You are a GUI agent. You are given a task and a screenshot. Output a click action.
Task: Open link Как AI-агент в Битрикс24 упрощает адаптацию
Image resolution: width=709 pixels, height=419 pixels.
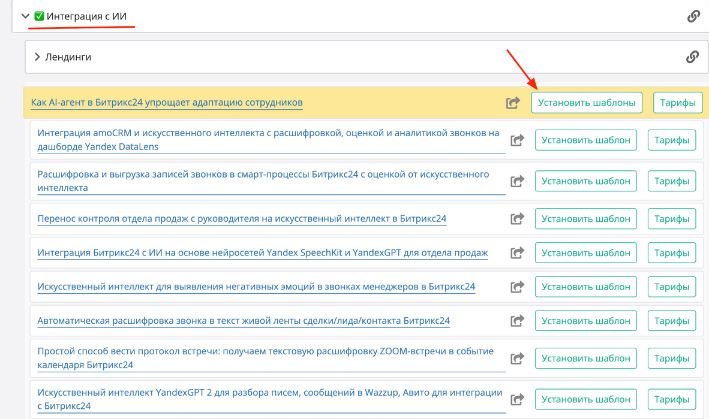pos(167,103)
